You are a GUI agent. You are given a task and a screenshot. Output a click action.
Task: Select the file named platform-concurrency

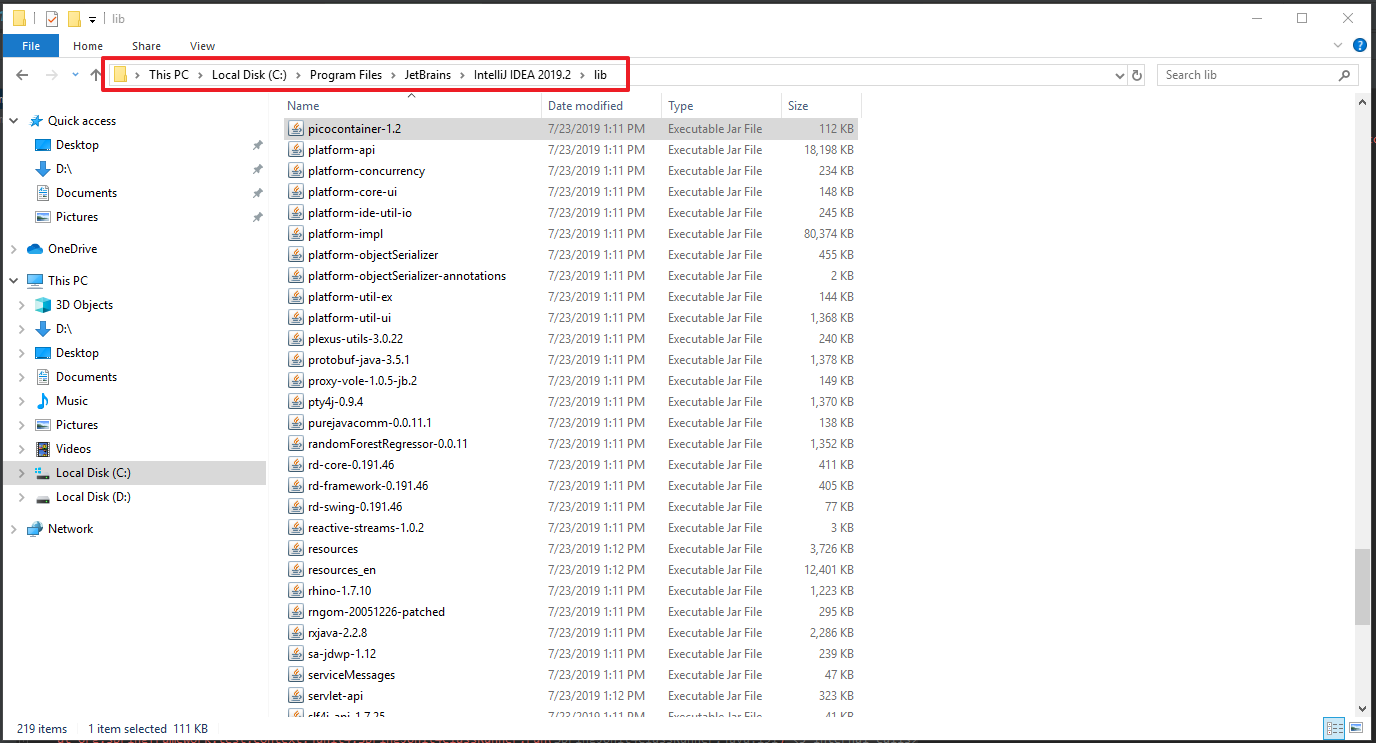tap(366, 171)
